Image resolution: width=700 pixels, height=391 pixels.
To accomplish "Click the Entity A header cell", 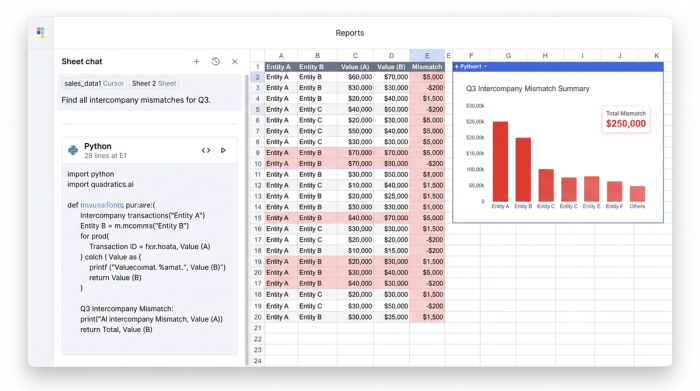I will click(281, 67).
